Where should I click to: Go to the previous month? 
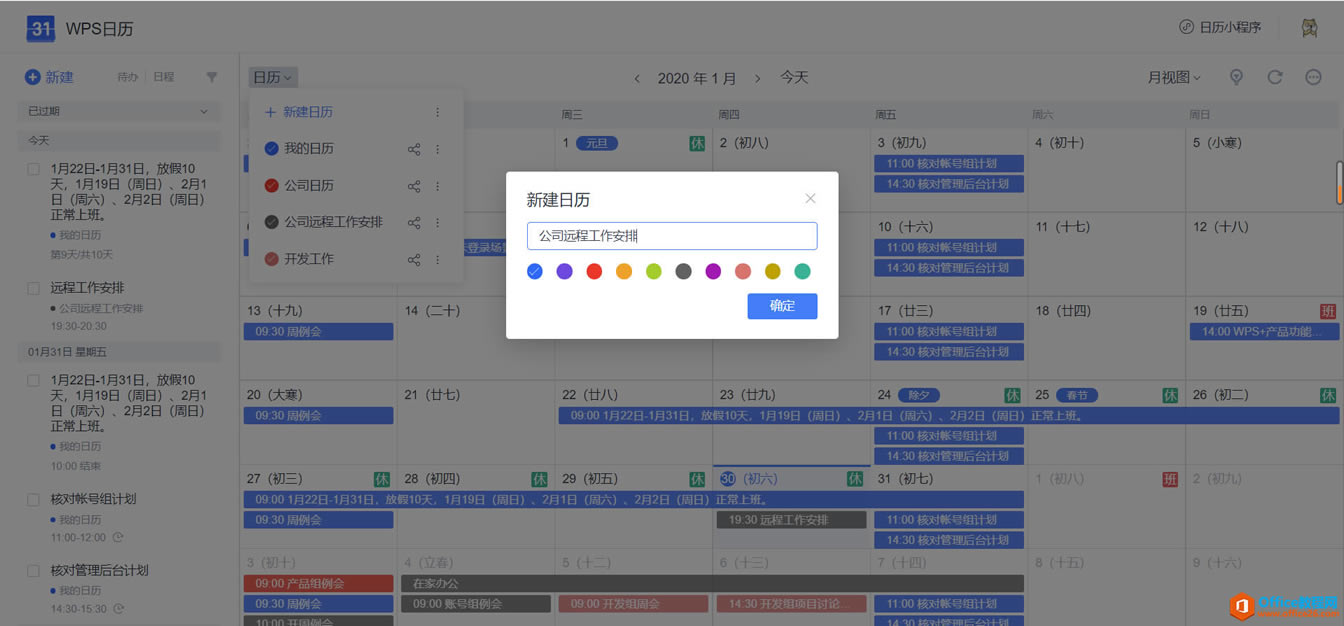point(637,78)
